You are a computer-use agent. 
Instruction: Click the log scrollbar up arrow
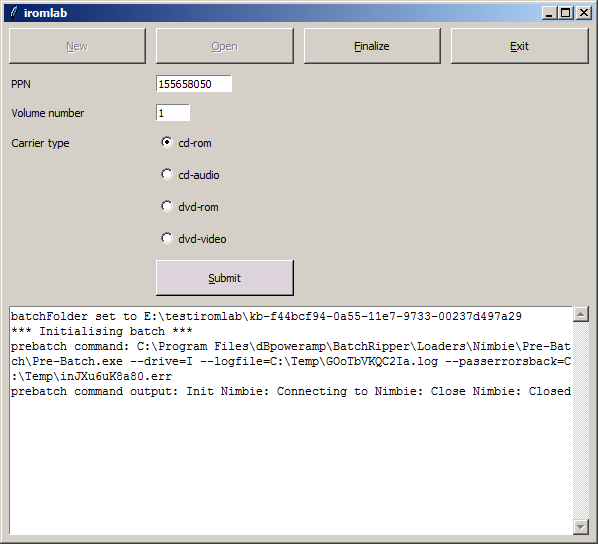tap(580, 314)
